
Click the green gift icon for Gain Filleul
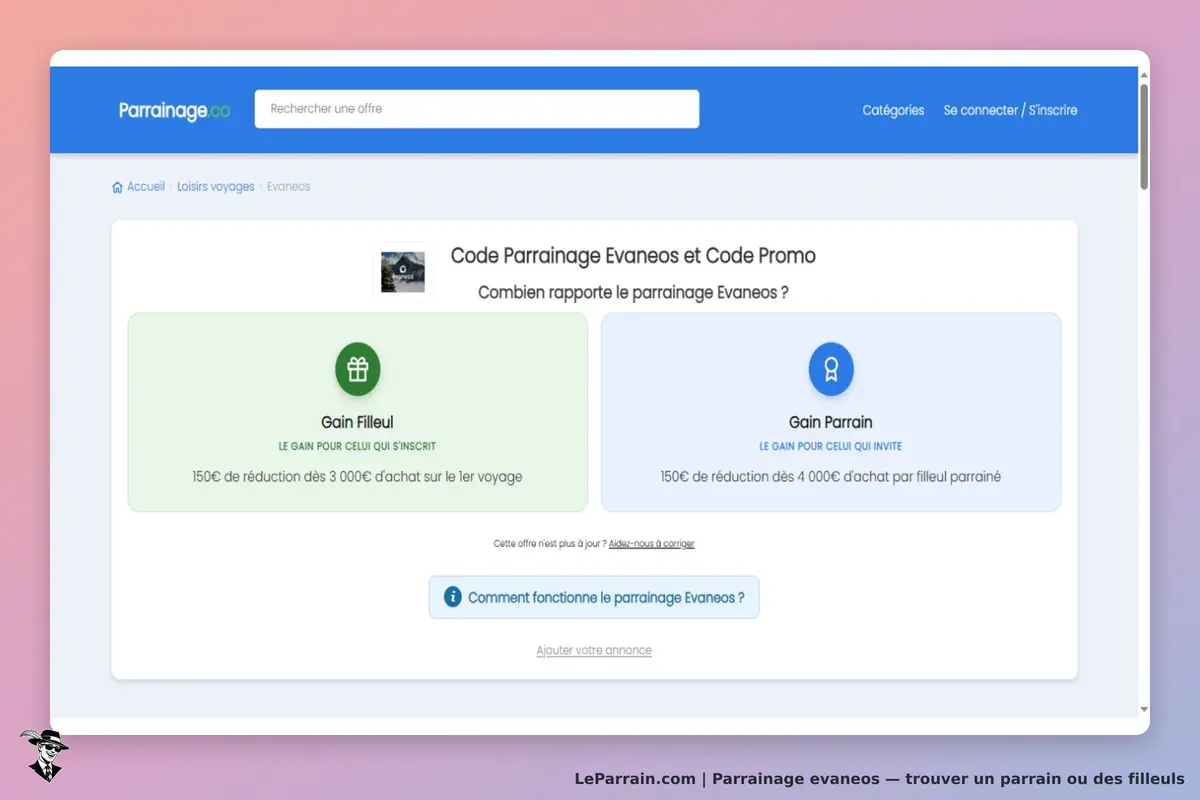click(358, 369)
